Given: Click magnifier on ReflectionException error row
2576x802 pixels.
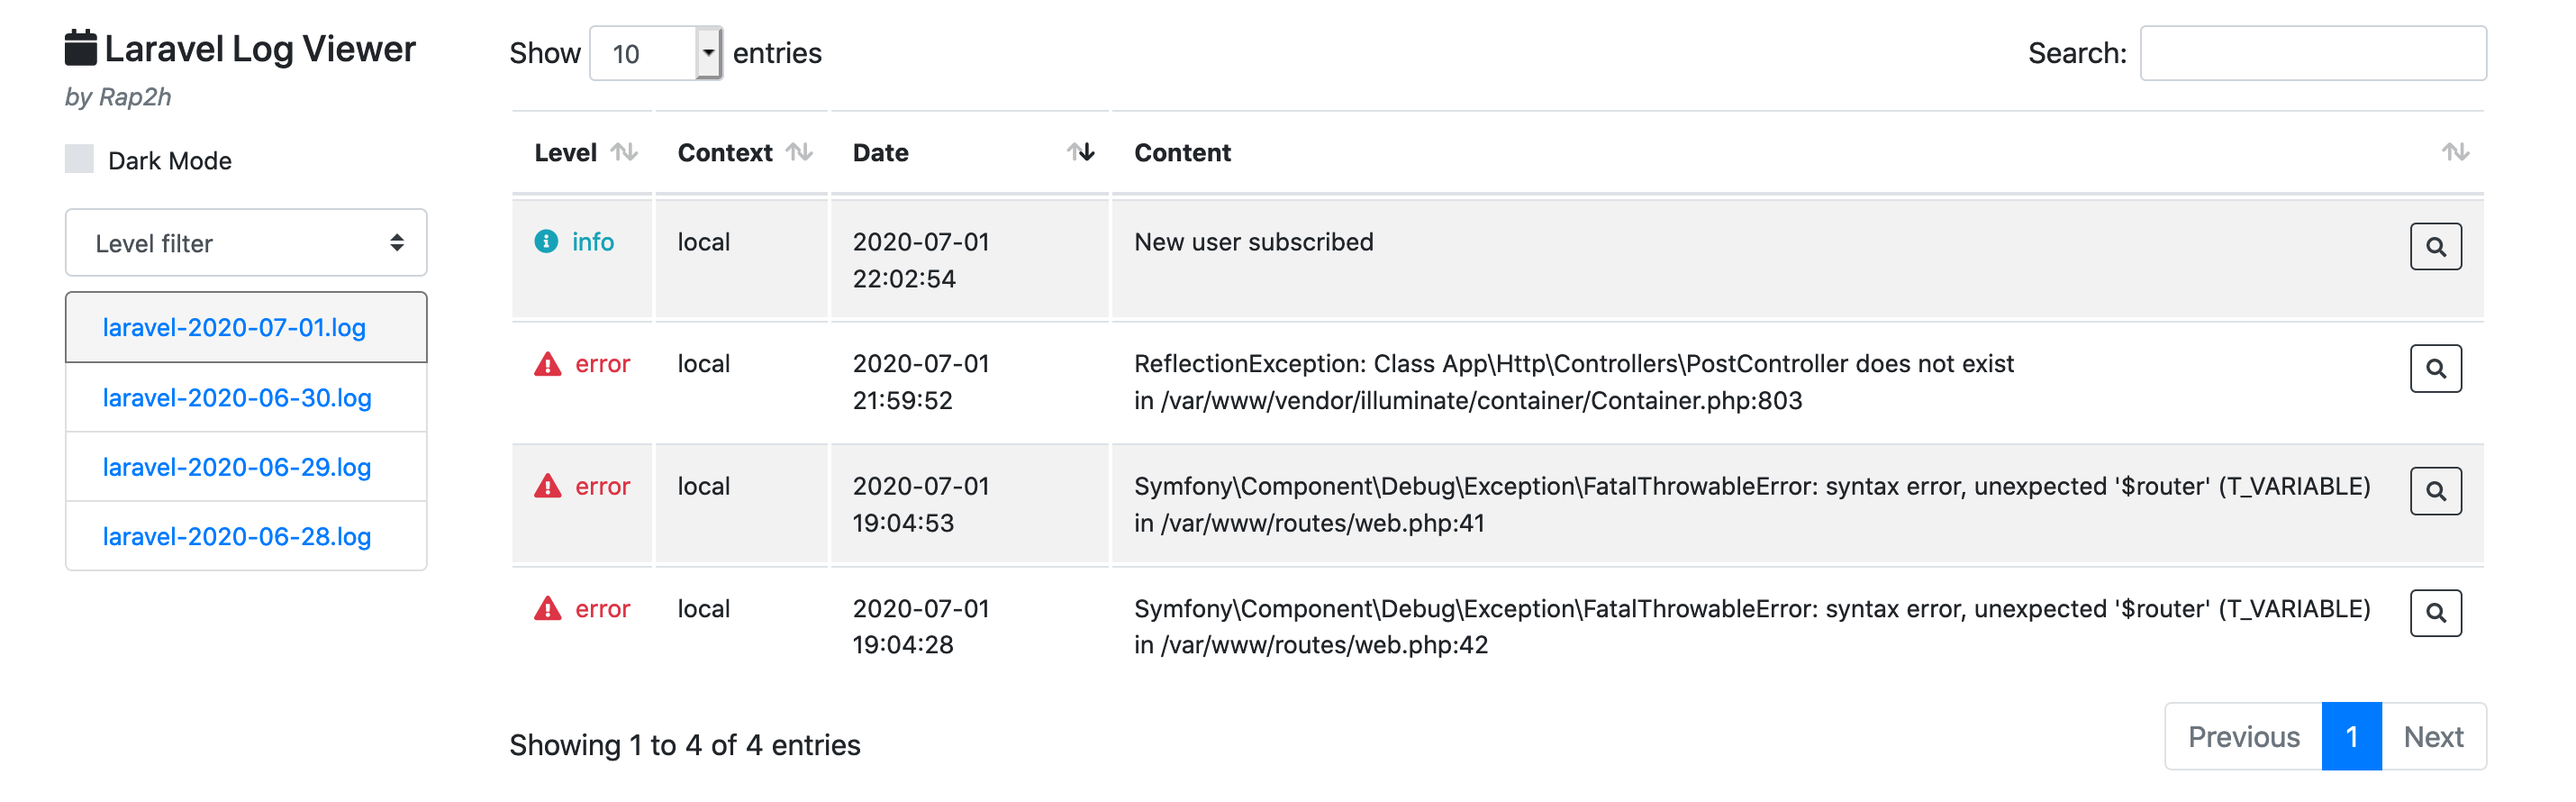Looking at the screenshot, I should pyautogui.click(x=2435, y=369).
